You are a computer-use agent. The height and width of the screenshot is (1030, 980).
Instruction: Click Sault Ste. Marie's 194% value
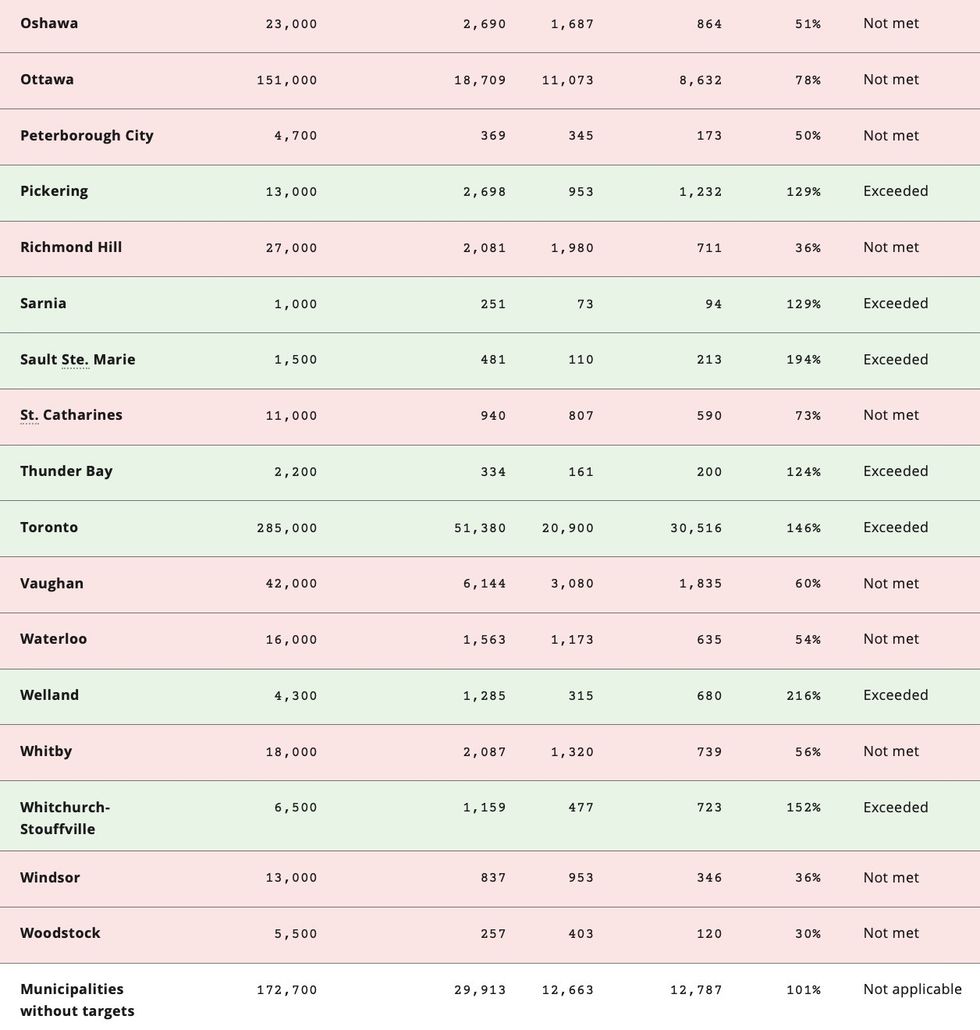[803, 359]
